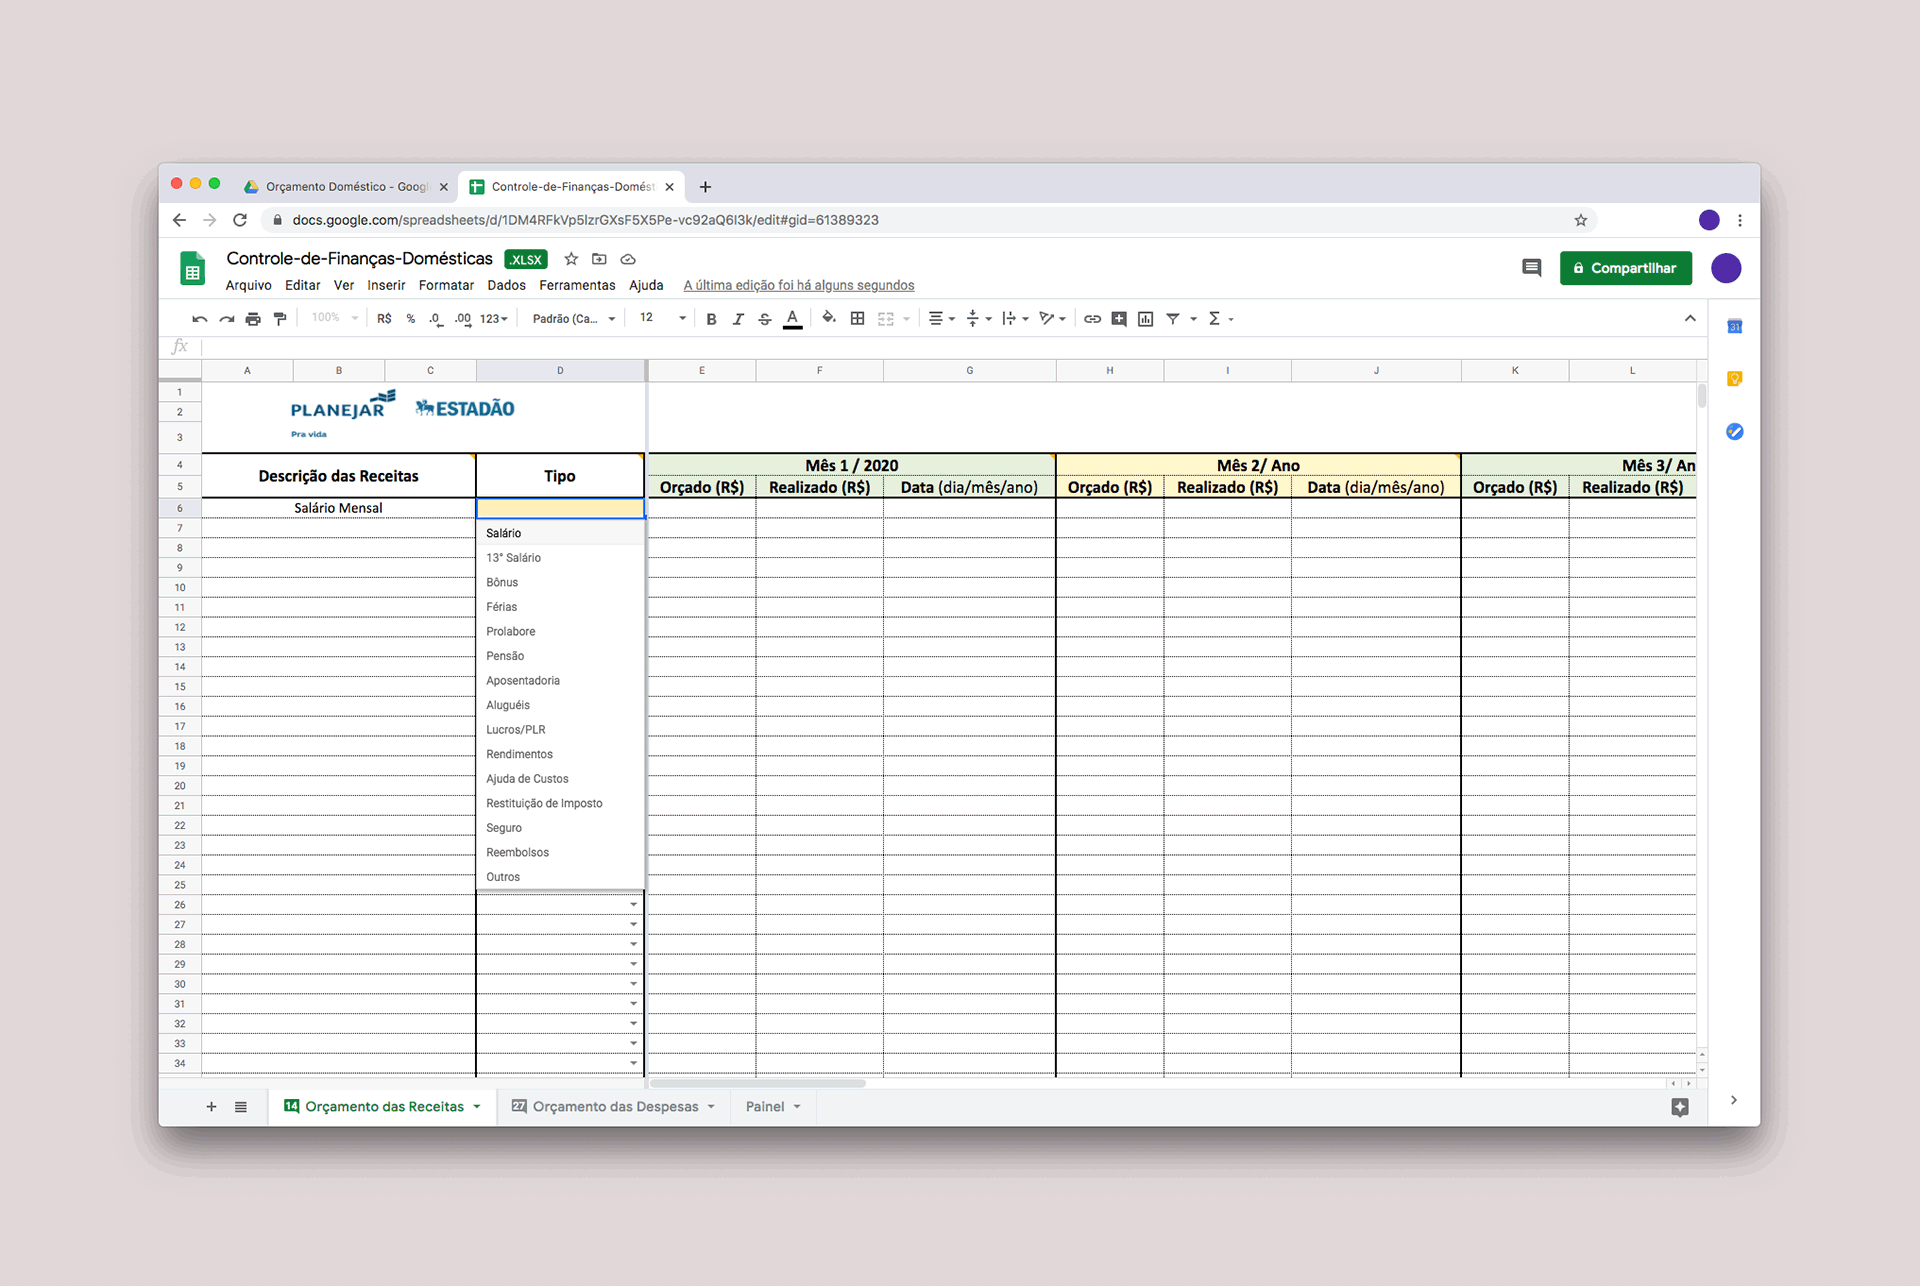
Task: Open the last edit history link
Action: pos(798,285)
